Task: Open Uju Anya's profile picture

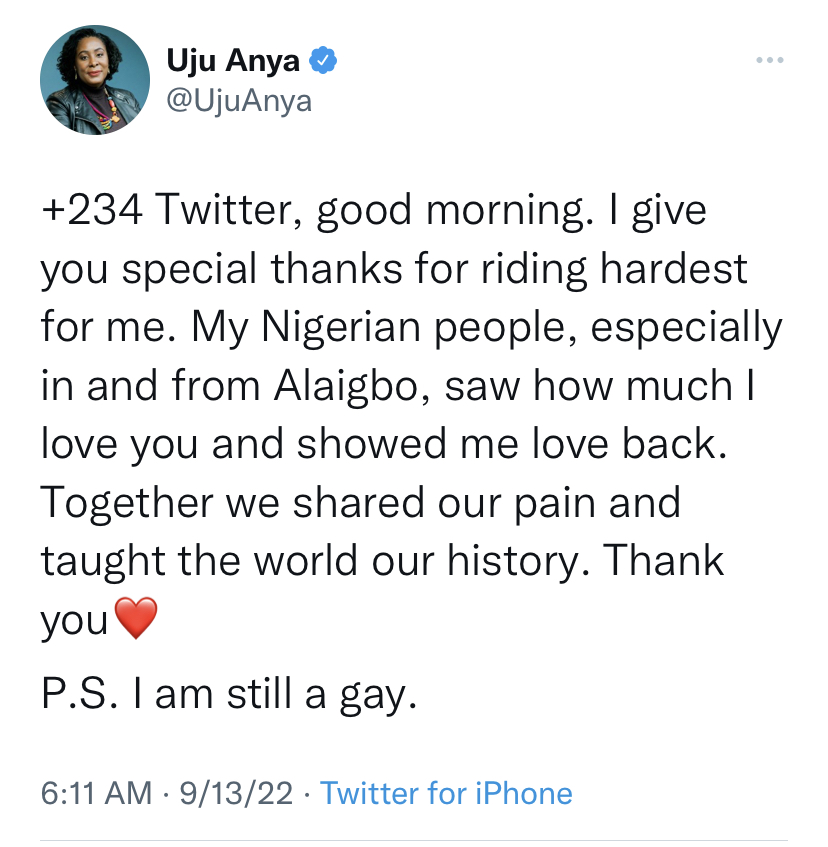Action: (x=95, y=80)
